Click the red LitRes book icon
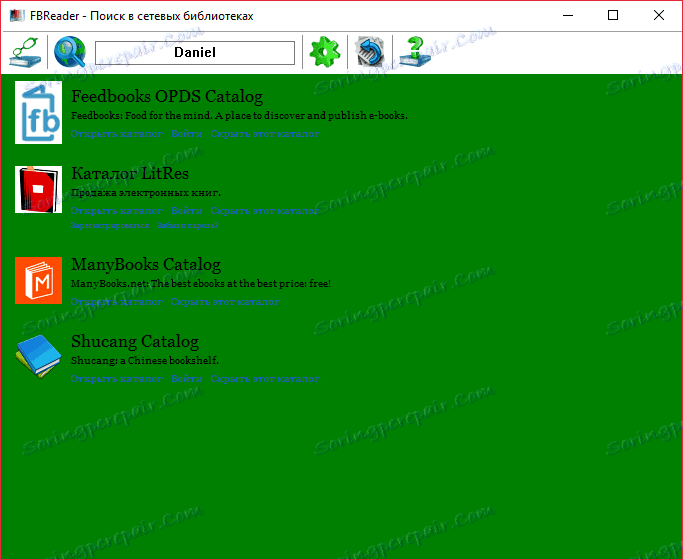 pyautogui.click(x=38, y=189)
